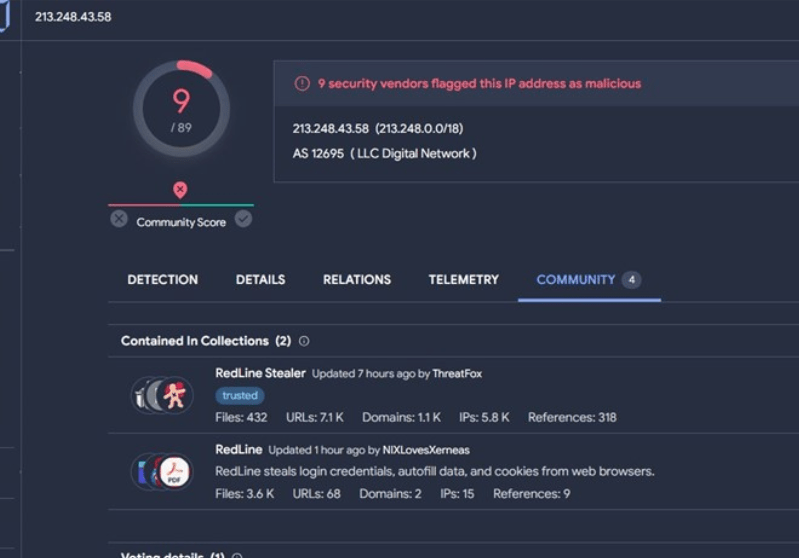Downvote using the X icon beside Community Score
Screen dimensions: 799x558
click(119, 219)
